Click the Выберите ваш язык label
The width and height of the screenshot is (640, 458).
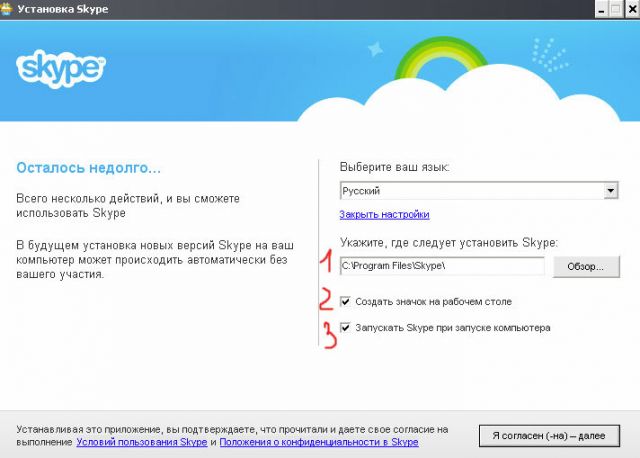[395, 167]
